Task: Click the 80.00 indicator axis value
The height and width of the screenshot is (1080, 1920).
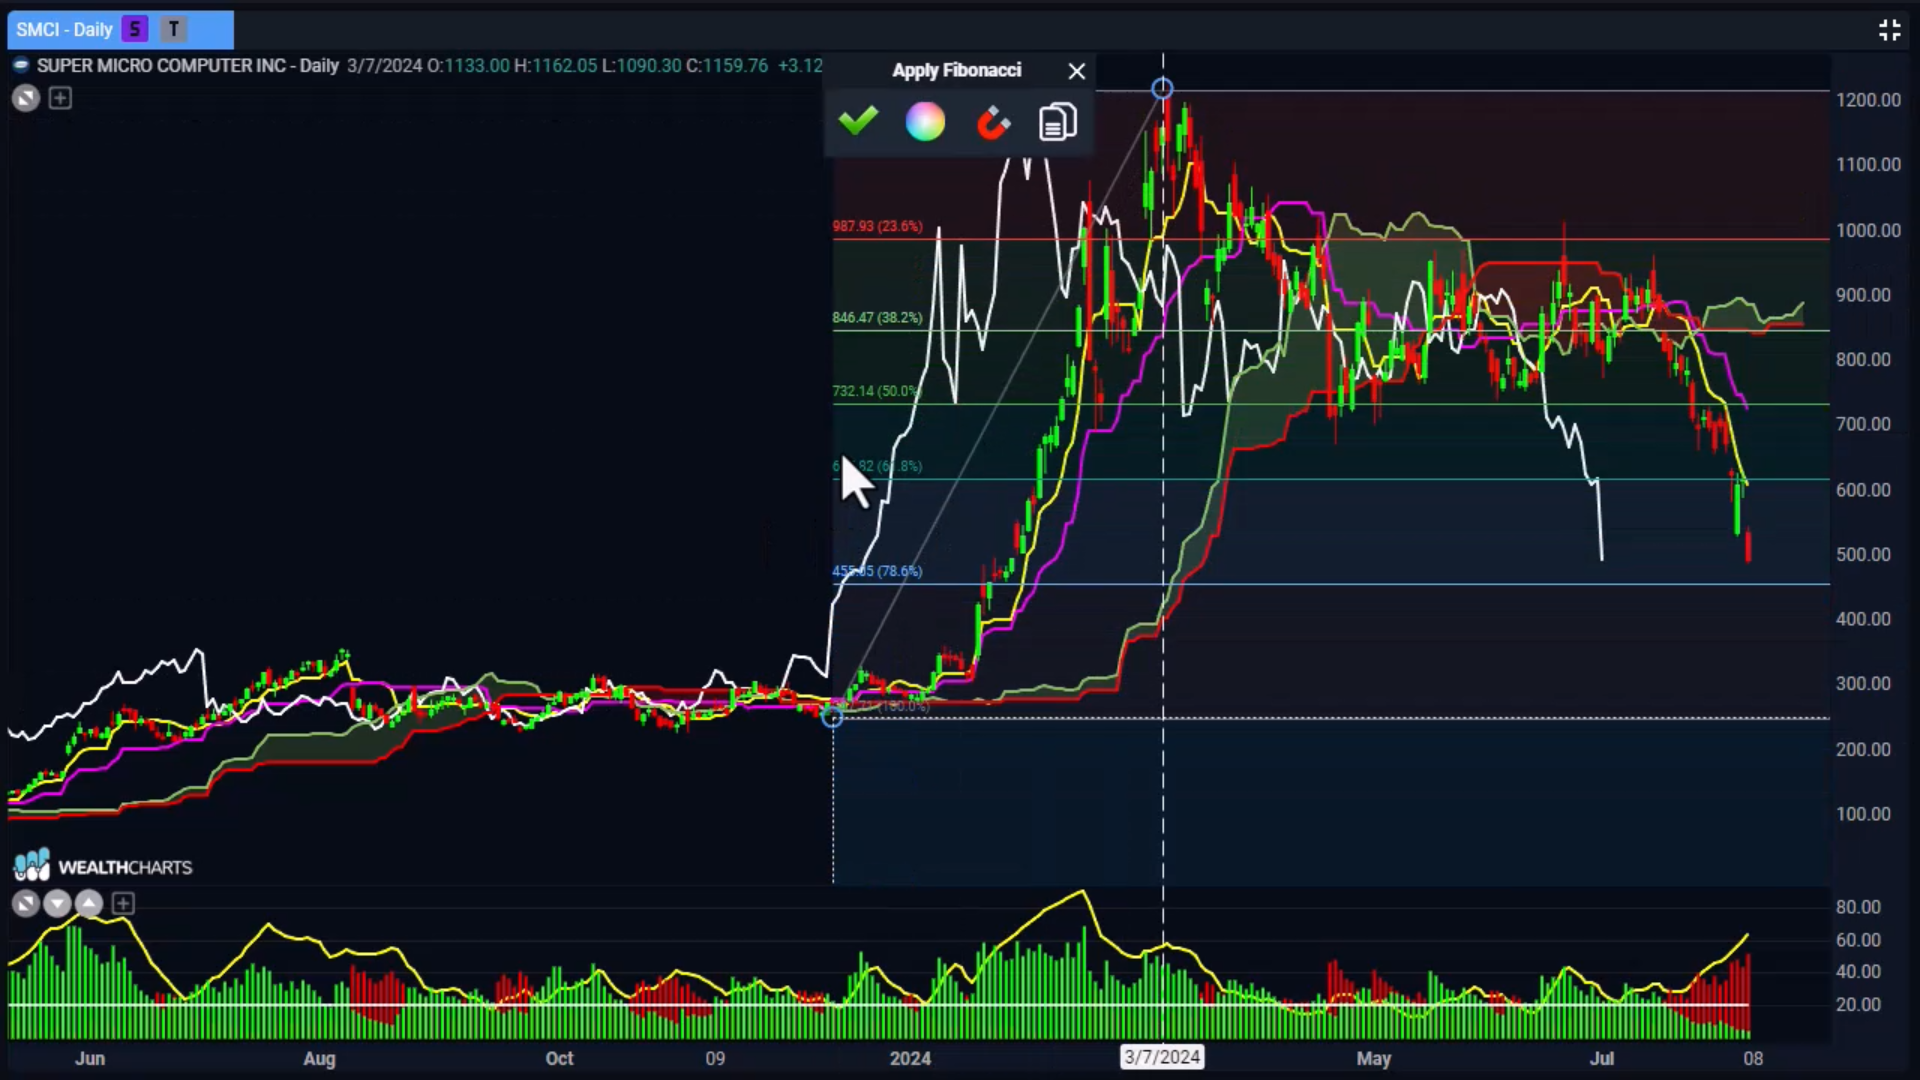Action: point(1858,907)
